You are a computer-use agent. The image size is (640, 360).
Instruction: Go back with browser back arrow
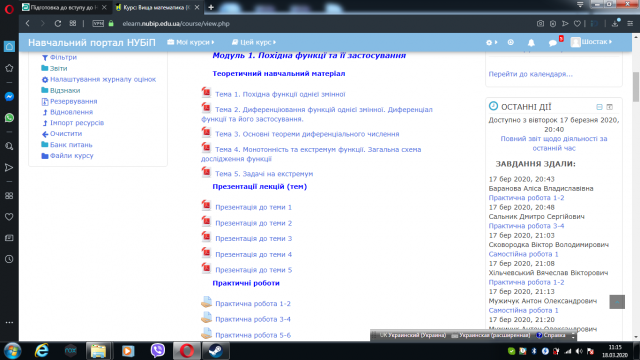(28, 24)
